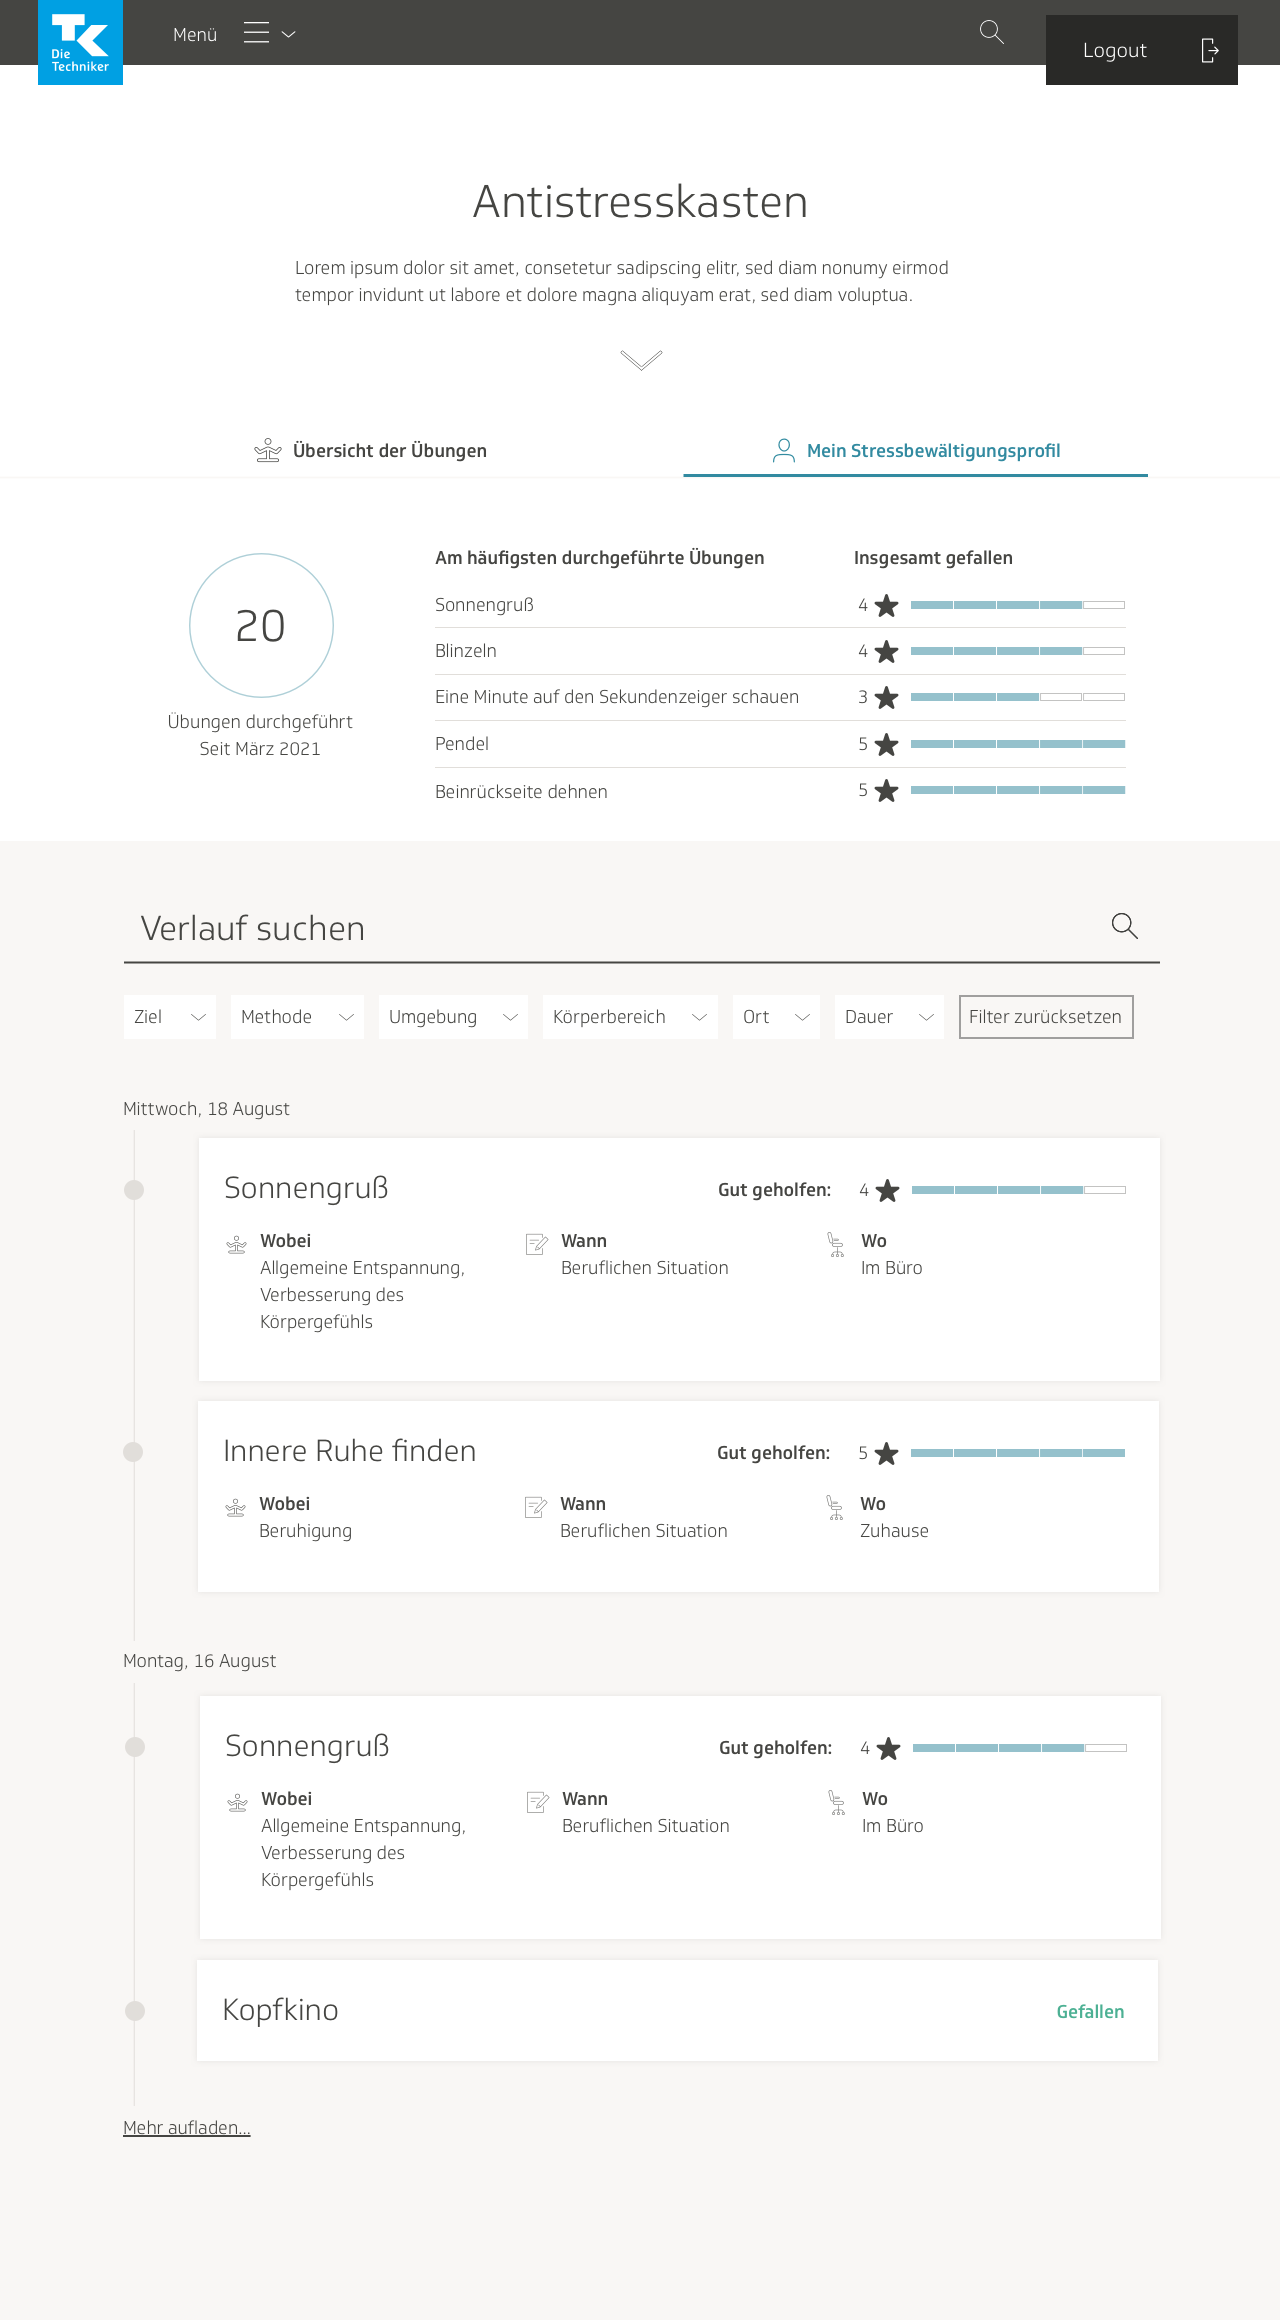Open the Dauer filter dropdown
Screen dimensions: 1280x2320
pyautogui.click(x=888, y=1017)
